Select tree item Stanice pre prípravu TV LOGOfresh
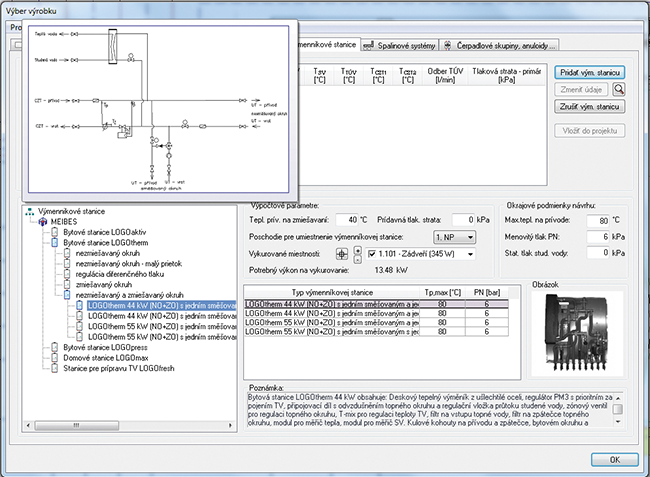Screen dimensions: 650x477 coord(119,368)
